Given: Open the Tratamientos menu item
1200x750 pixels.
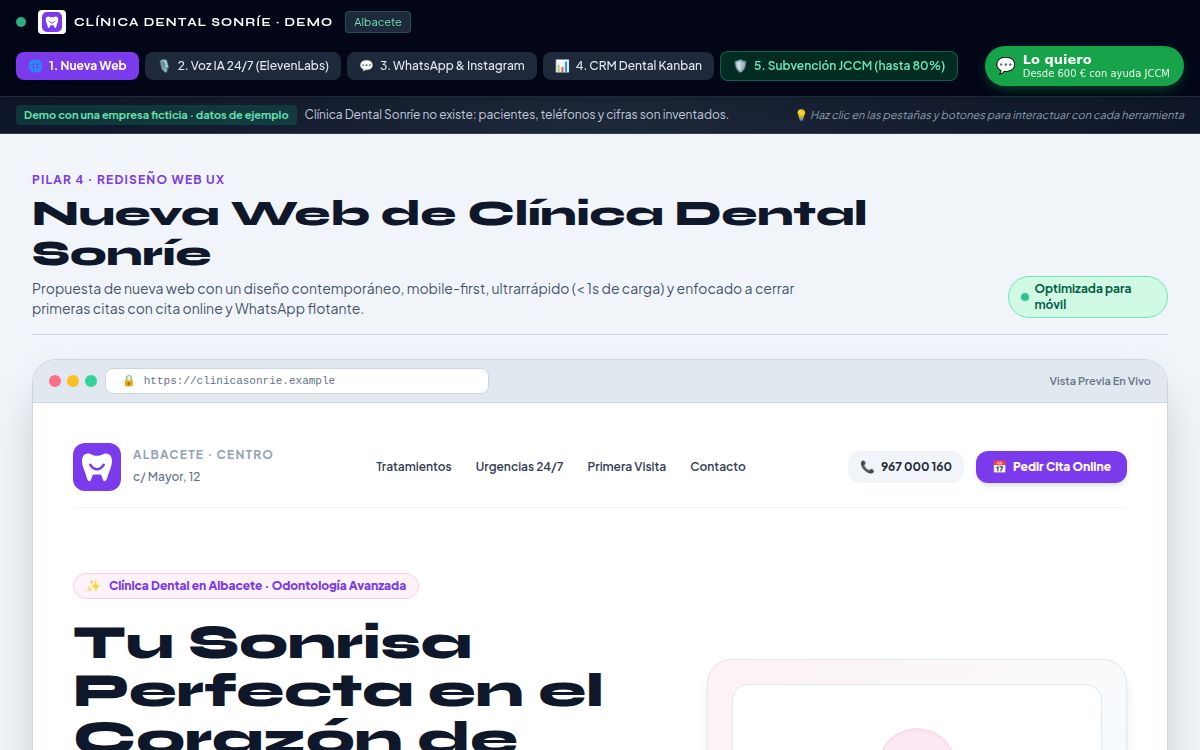Looking at the screenshot, I should (x=414, y=467).
